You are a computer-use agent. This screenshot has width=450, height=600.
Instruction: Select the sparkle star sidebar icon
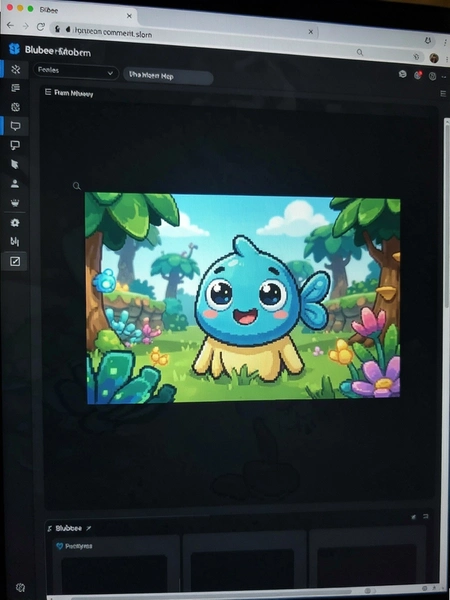point(15,69)
